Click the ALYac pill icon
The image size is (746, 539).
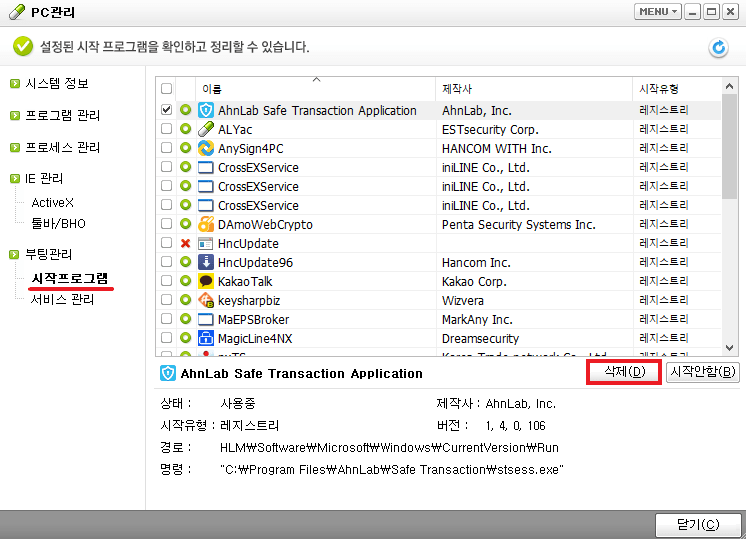[x=206, y=129]
